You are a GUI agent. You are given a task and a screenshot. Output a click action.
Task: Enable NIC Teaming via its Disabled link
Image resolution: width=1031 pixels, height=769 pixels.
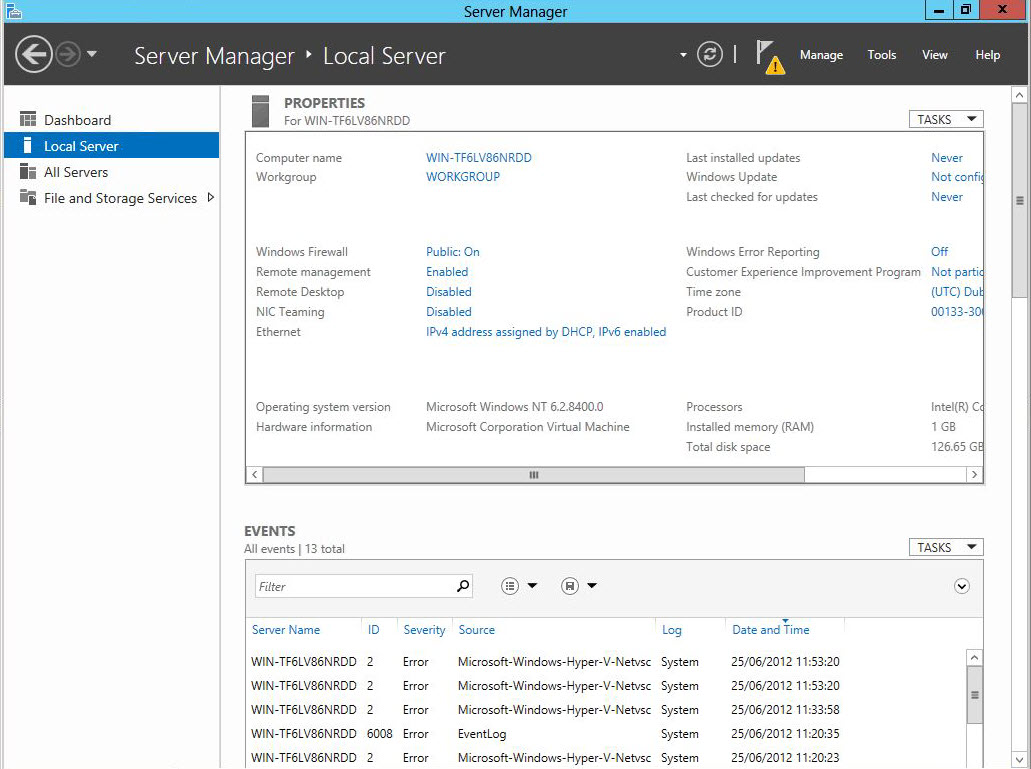[x=448, y=311]
